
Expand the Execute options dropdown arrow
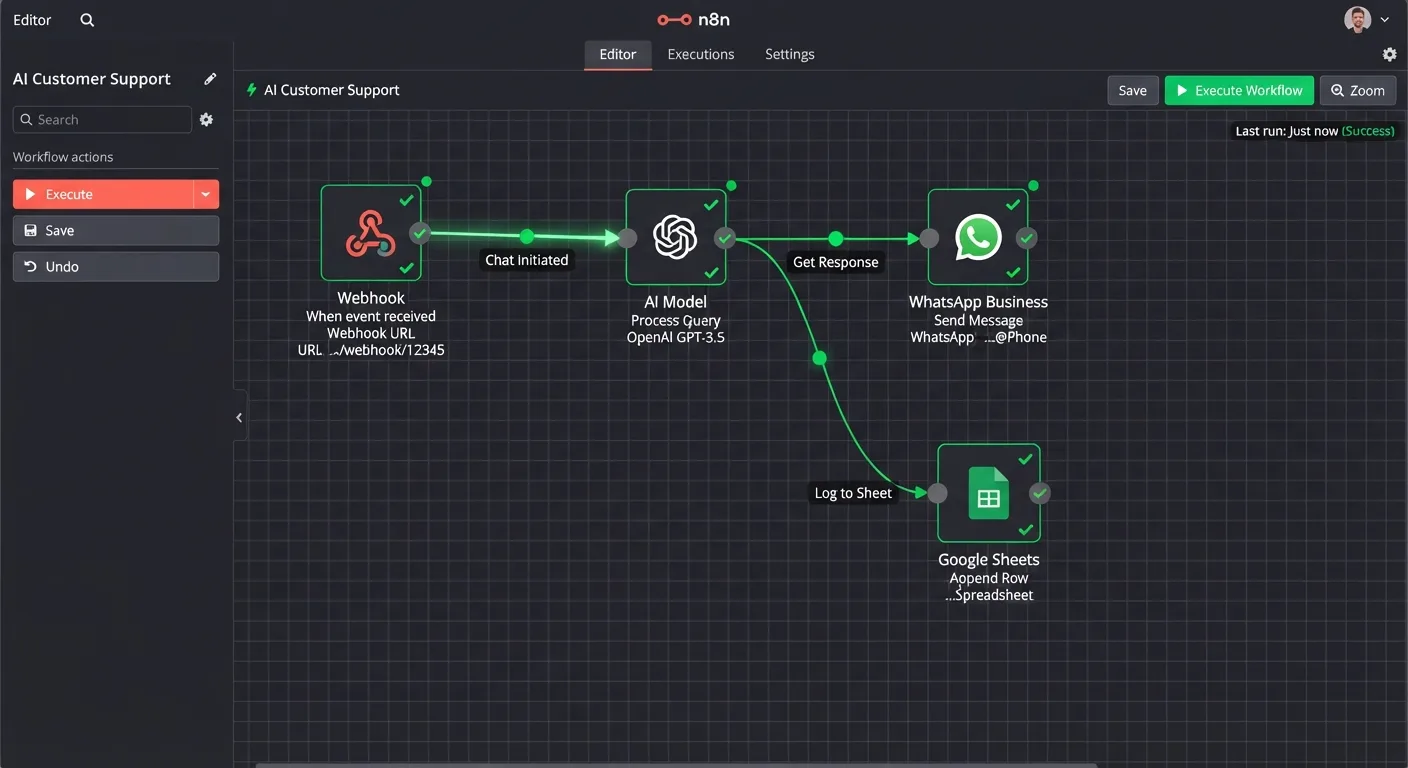206,194
